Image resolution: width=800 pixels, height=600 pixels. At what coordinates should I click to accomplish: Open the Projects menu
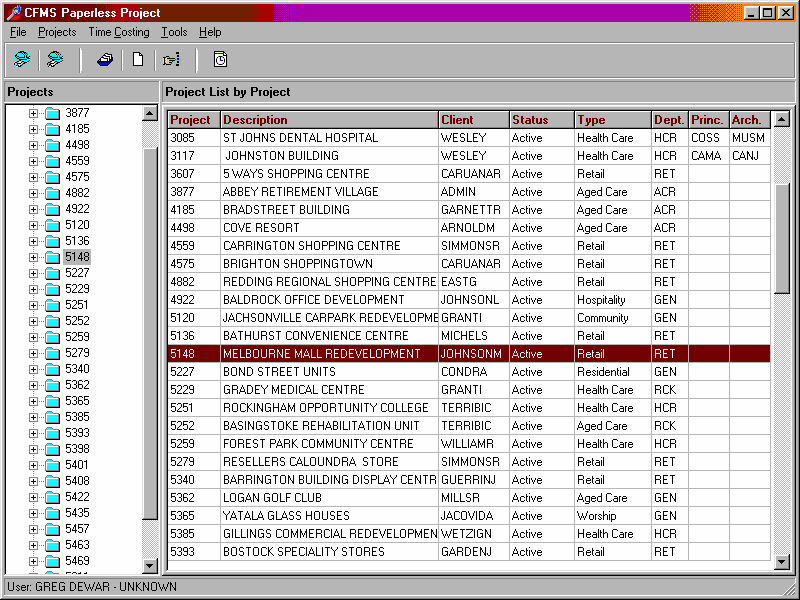pos(57,32)
